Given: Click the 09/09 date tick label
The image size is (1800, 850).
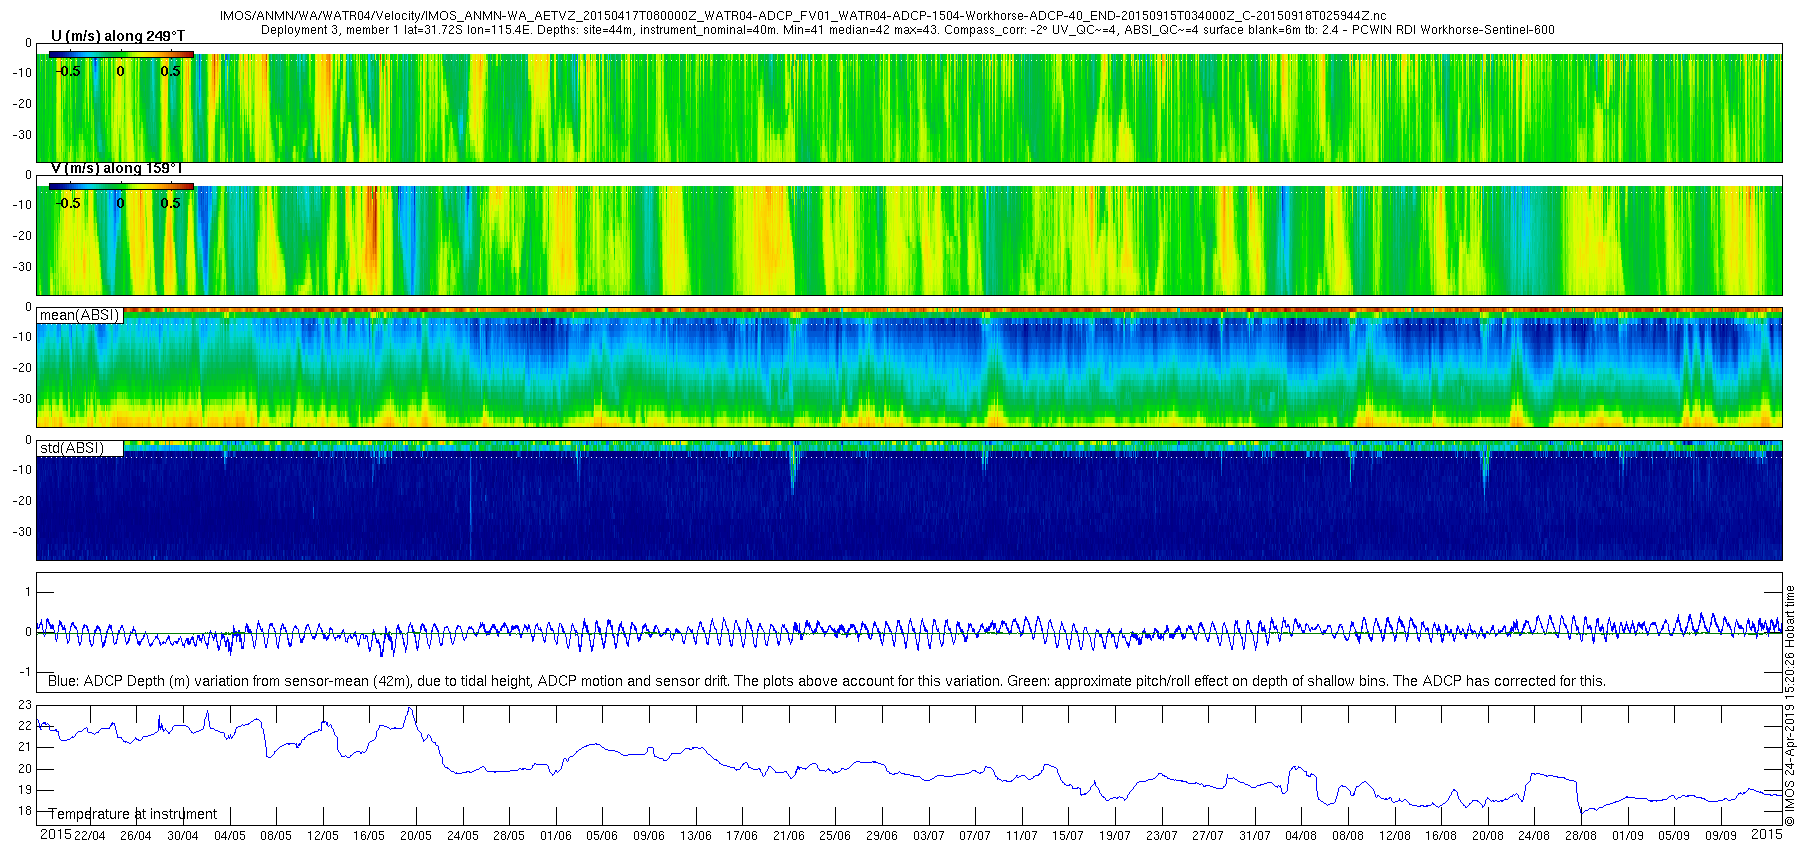Looking at the screenshot, I should [1721, 836].
